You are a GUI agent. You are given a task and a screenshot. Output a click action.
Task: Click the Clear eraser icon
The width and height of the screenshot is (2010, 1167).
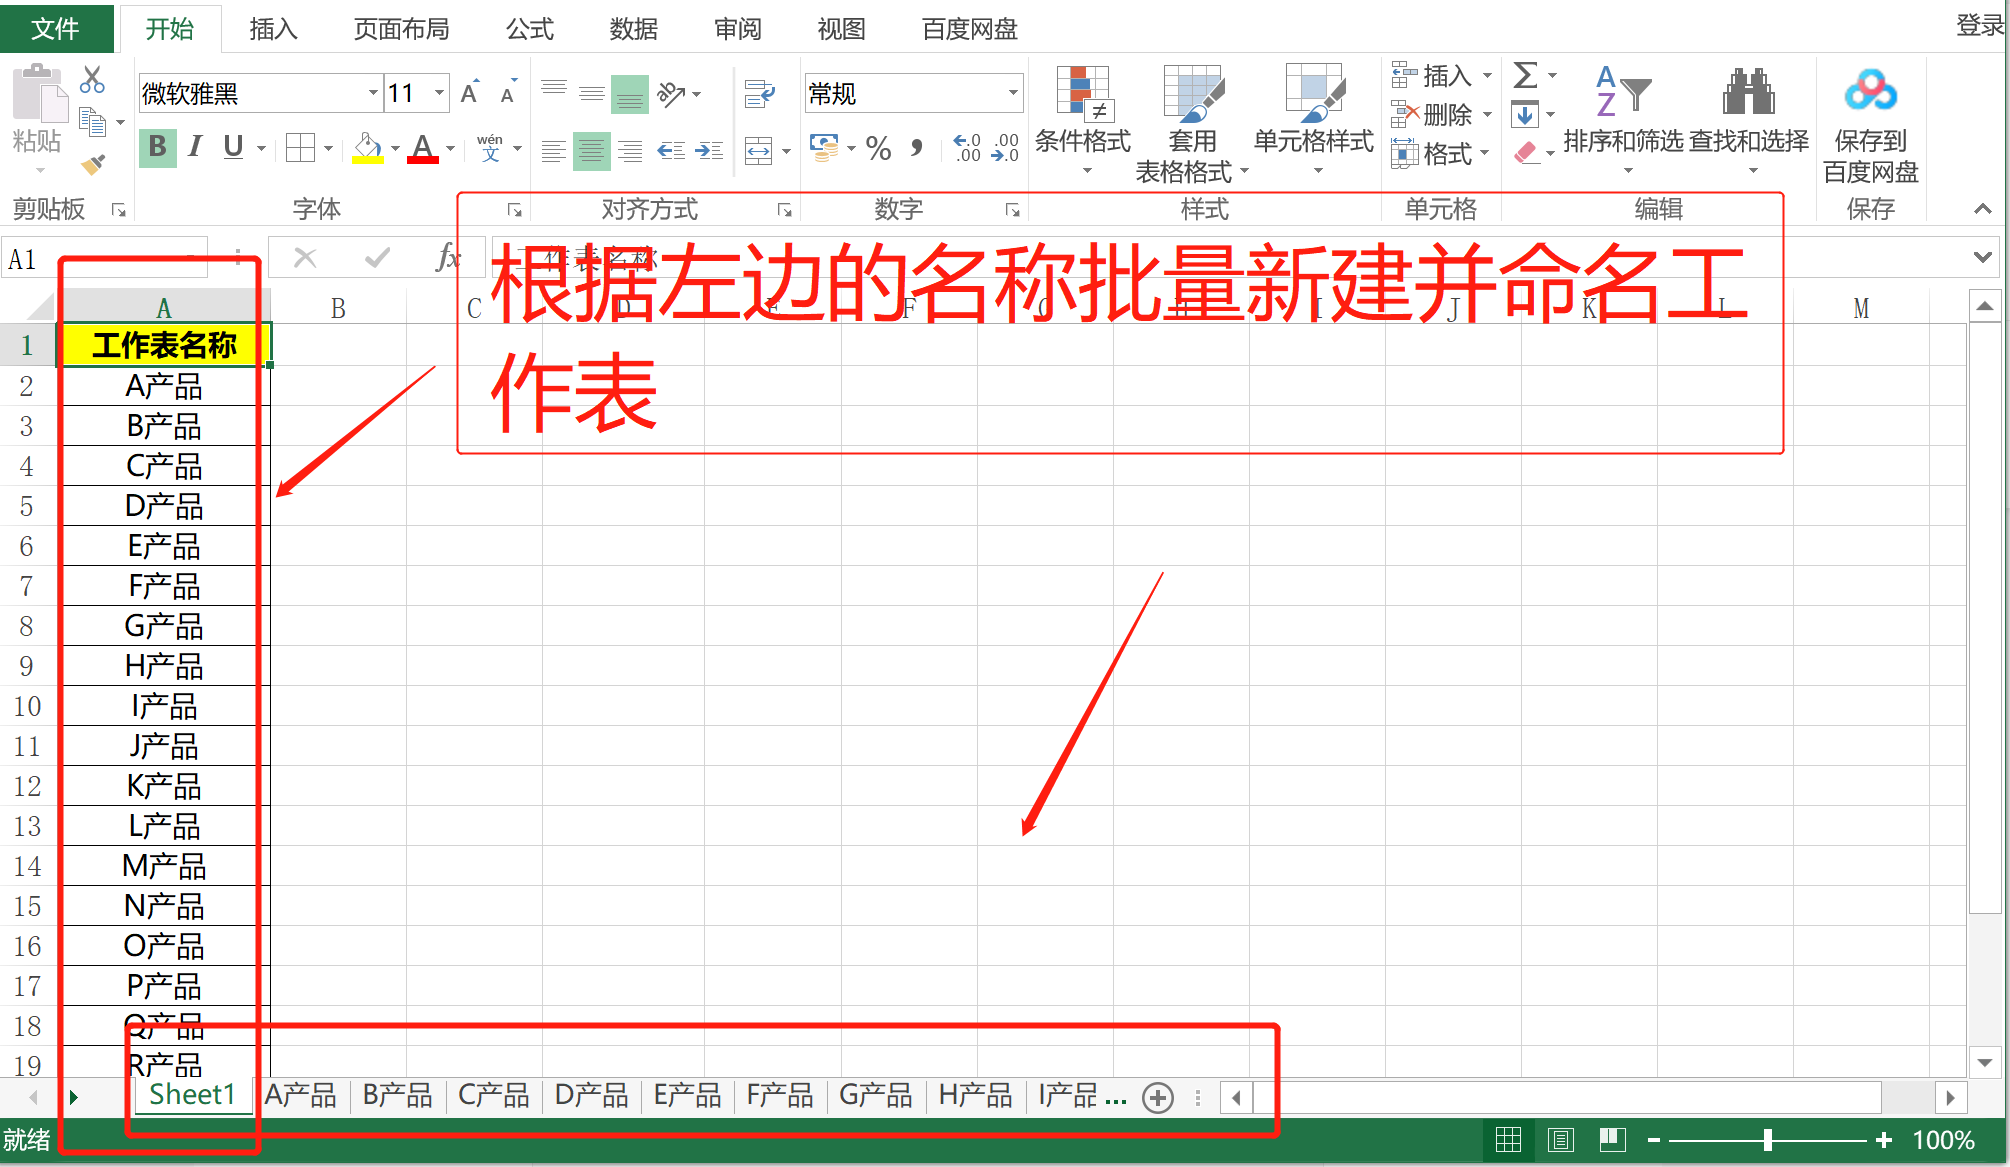click(x=1526, y=152)
